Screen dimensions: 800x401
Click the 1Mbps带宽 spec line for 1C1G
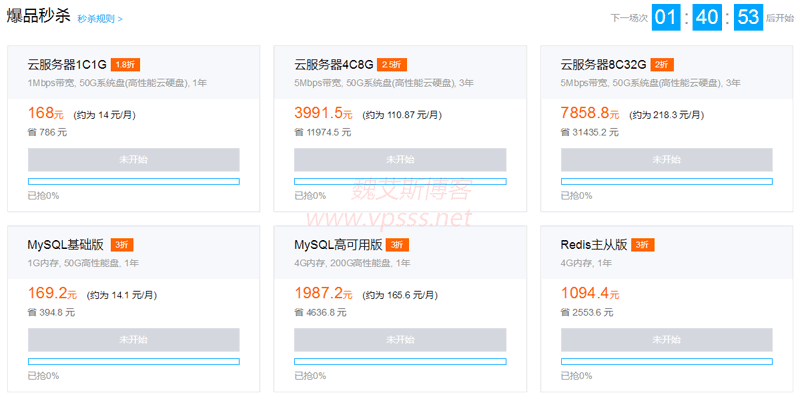coord(117,83)
